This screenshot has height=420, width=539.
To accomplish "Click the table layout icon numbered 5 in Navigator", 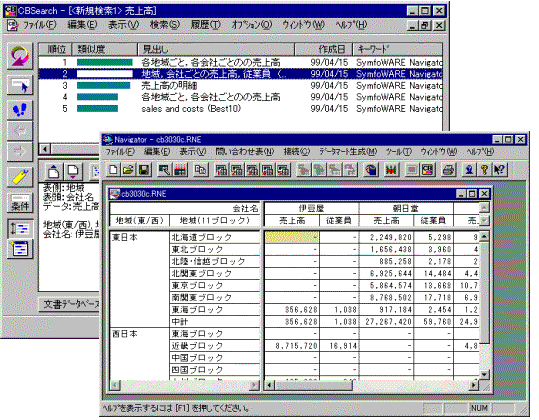I will click(284, 170).
